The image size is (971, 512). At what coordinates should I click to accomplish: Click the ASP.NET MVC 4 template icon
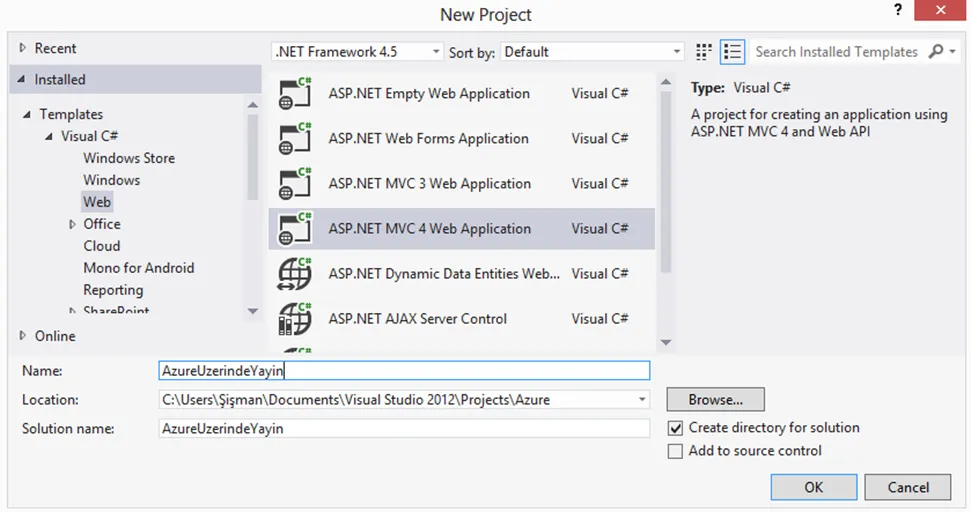[295, 228]
